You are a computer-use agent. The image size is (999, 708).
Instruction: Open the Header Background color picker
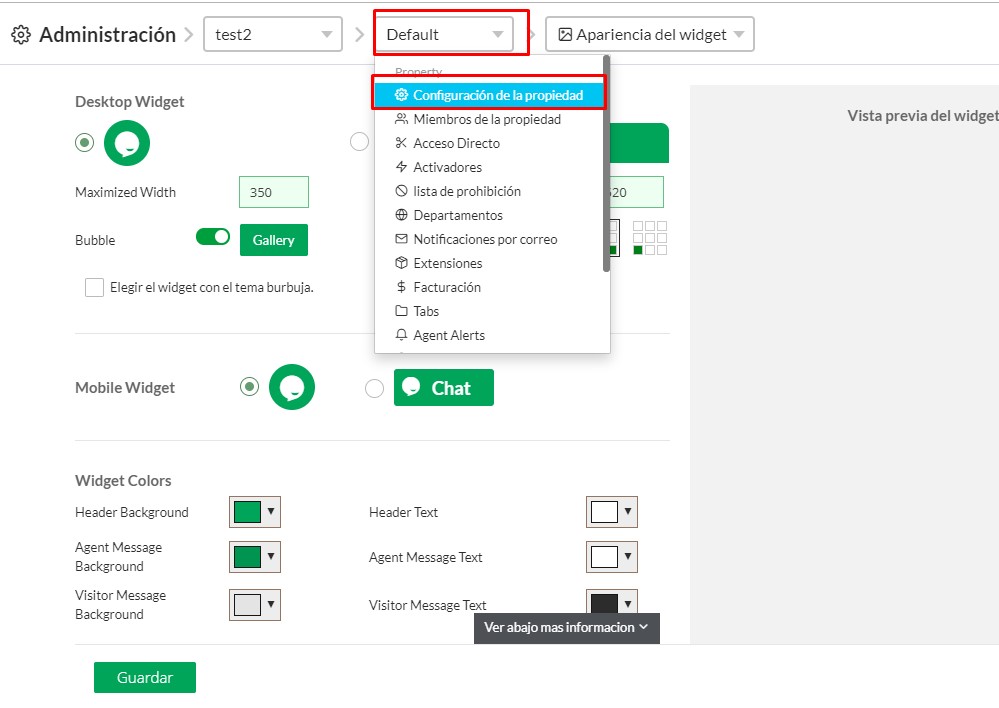pyautogui.click(x=255, y=512)
